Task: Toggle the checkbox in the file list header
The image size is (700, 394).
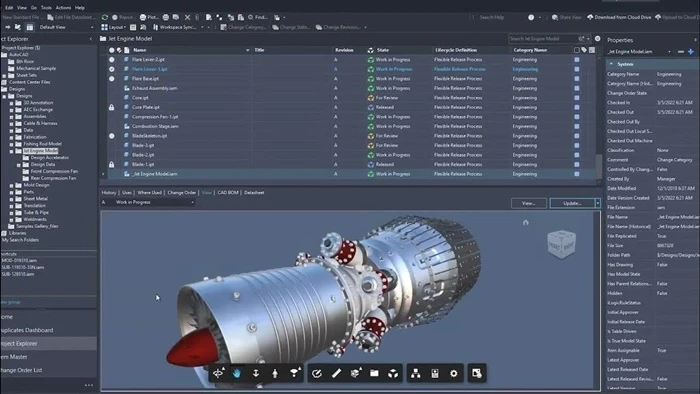Action: [576, 50]
